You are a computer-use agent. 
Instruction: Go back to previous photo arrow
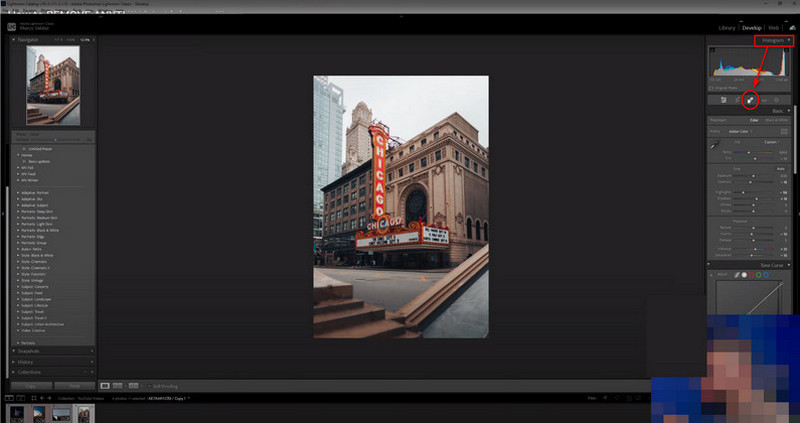click(x=41, y=398)
